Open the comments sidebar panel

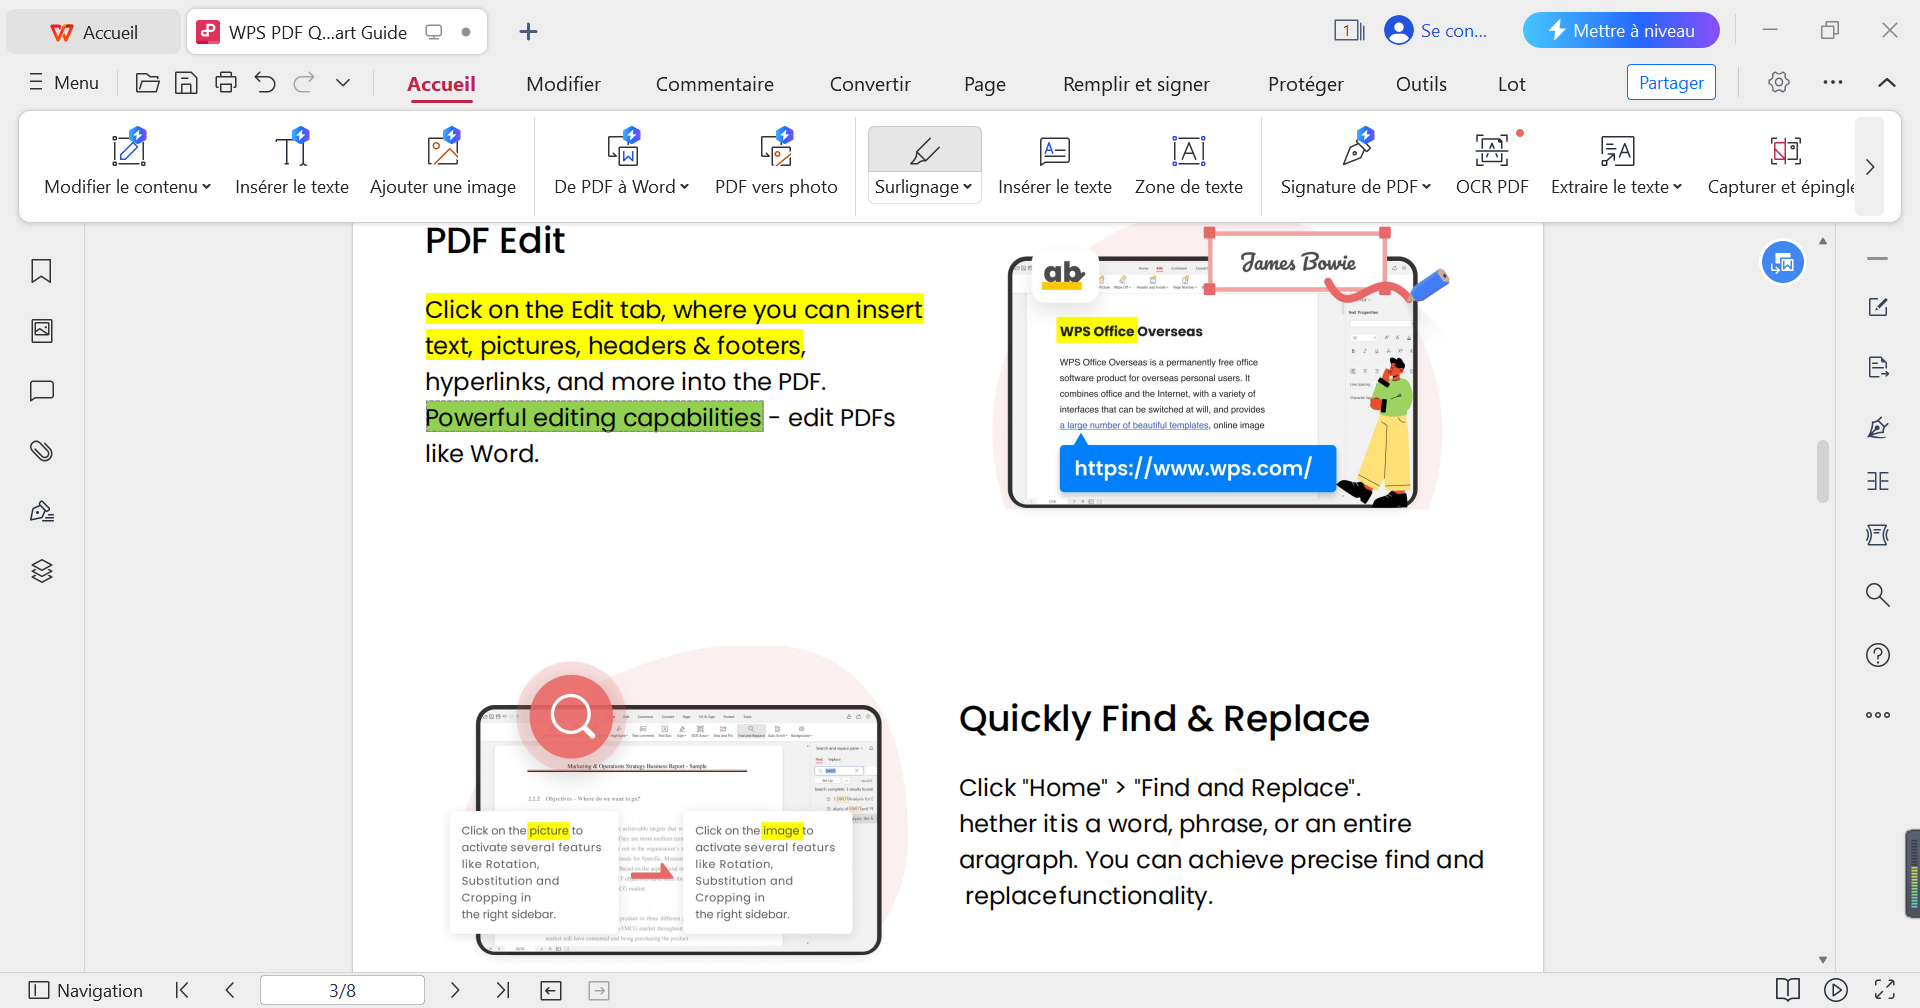click(41, 391)
